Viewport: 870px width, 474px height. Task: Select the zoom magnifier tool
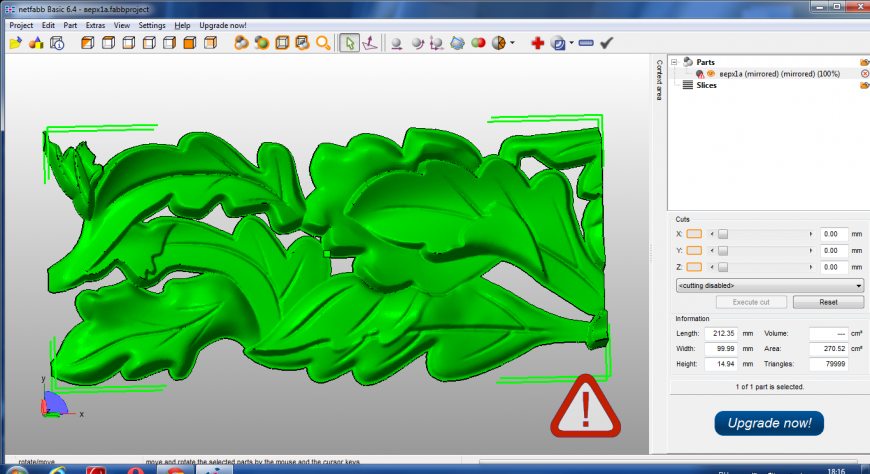click(323, 43)
